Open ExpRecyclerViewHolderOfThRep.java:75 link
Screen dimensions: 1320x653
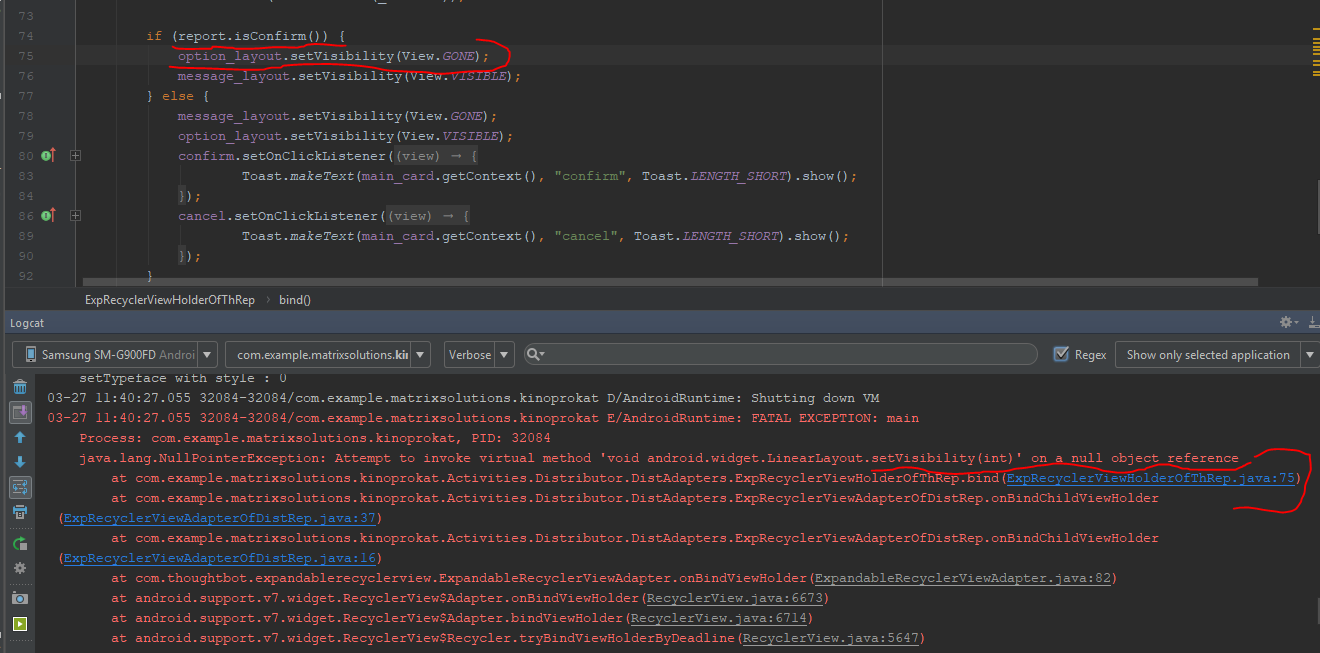click(x=1150, y=478)
